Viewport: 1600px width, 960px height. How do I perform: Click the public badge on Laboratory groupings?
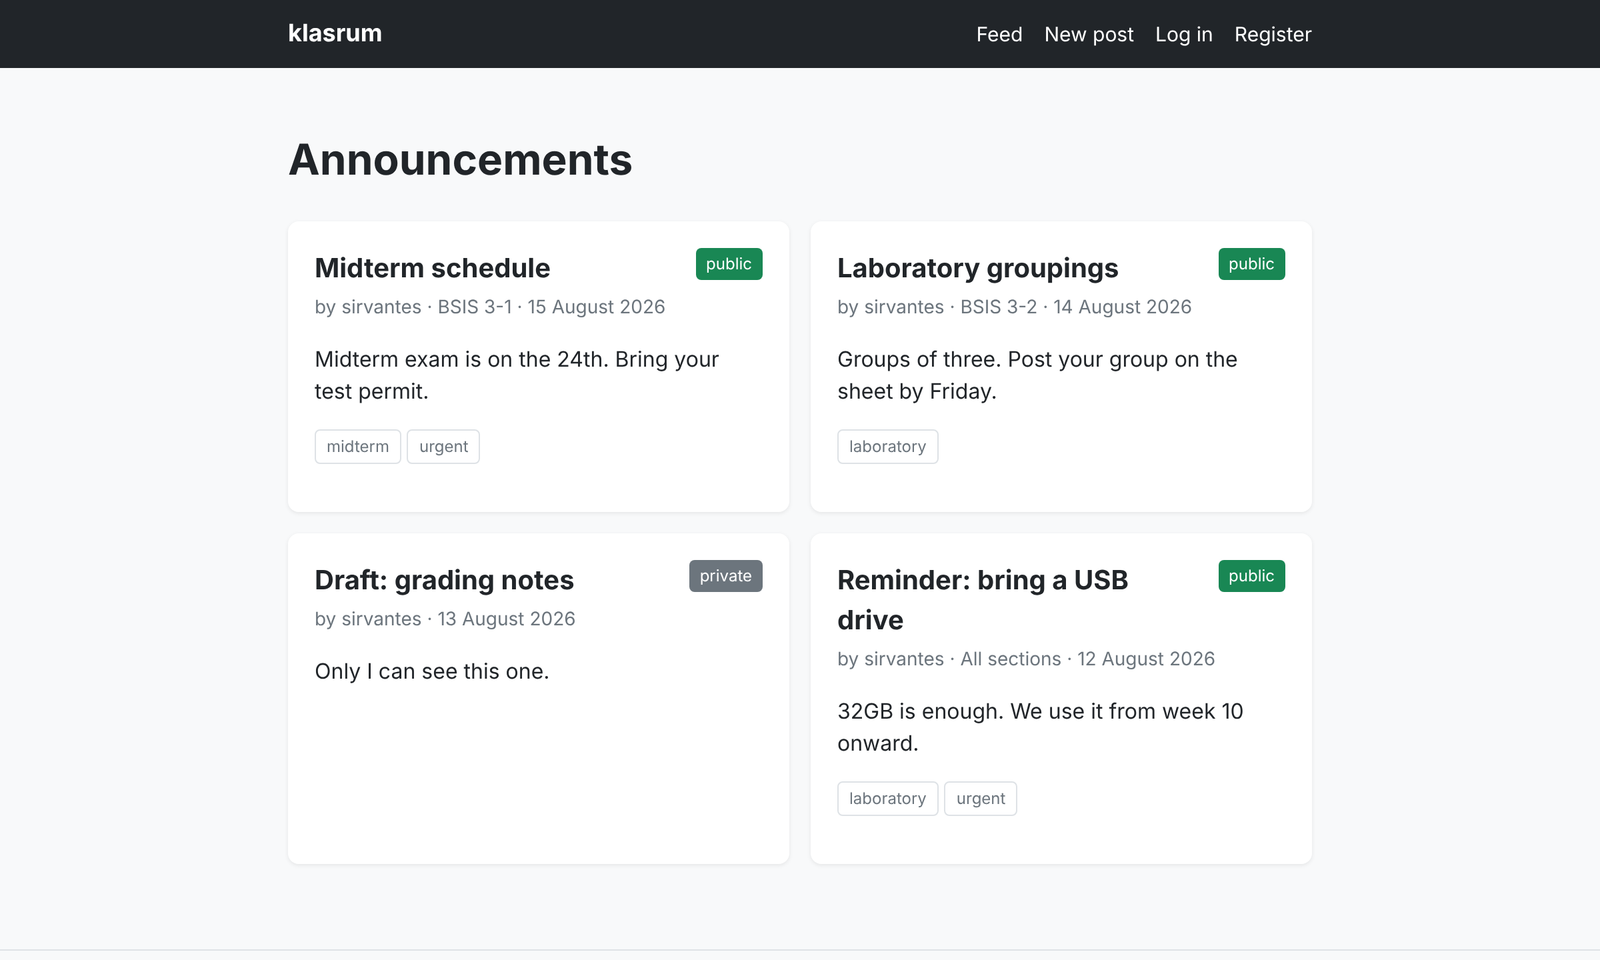click(x=1252, y=264)
